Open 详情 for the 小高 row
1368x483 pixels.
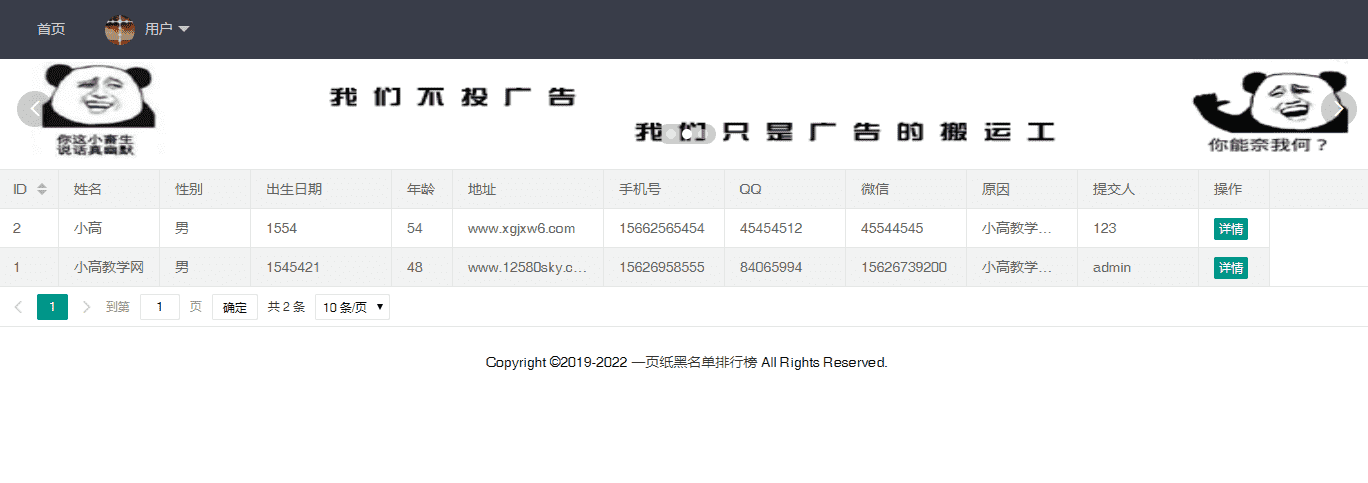(1230, 229)
